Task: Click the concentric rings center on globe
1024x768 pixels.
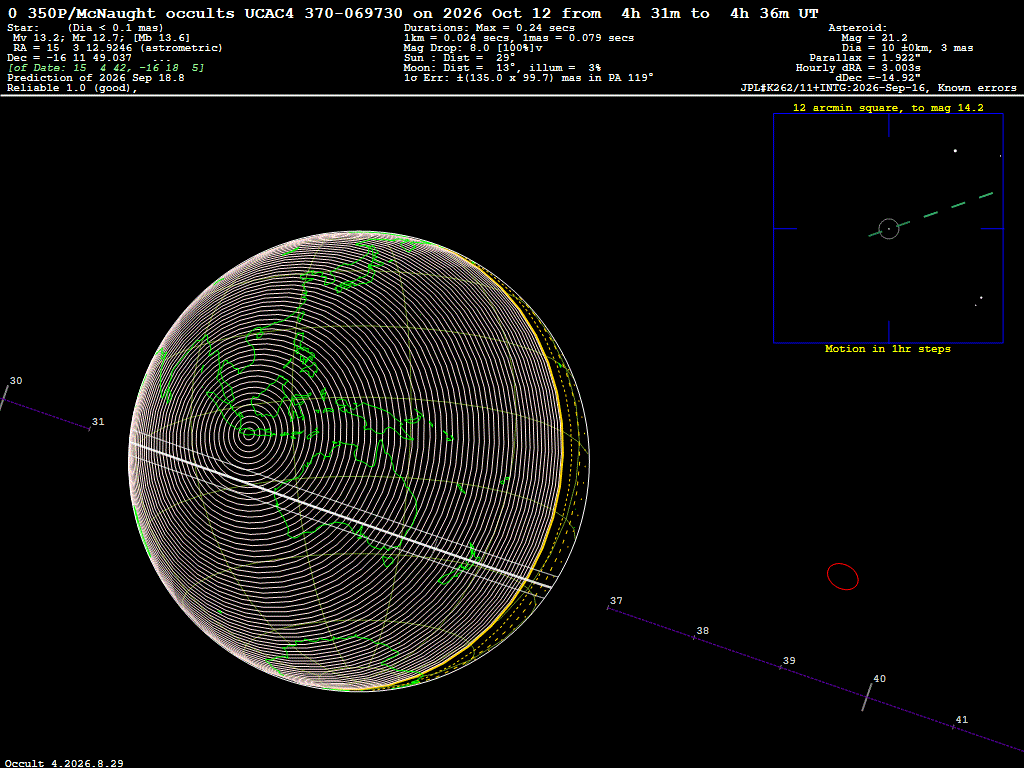Action: coord(249,432)
